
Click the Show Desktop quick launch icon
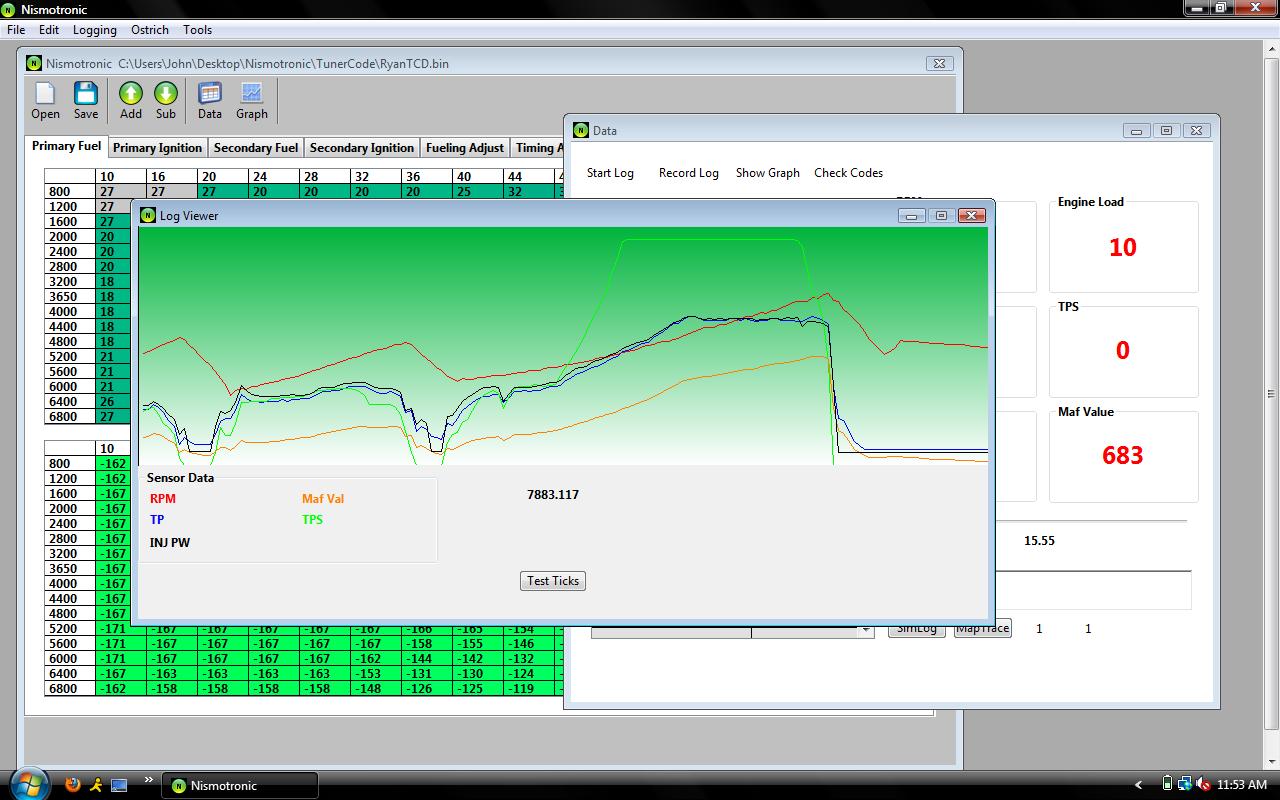tap(119, 785)
